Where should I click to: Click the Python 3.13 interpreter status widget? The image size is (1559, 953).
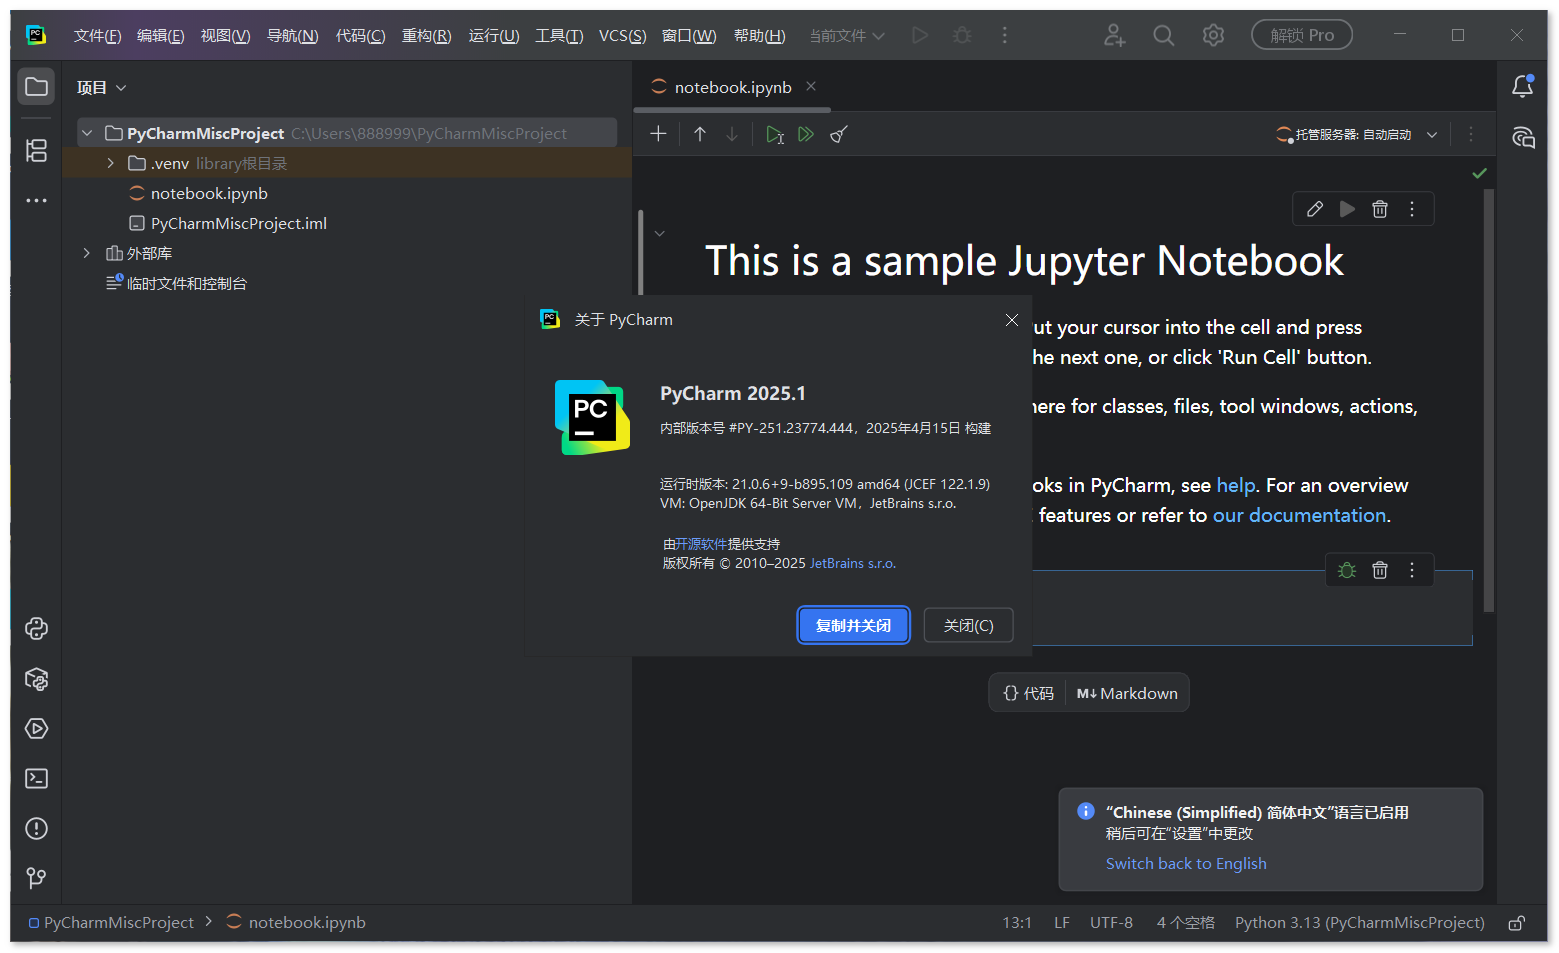pyautogui.click(x=1359, y=923)
